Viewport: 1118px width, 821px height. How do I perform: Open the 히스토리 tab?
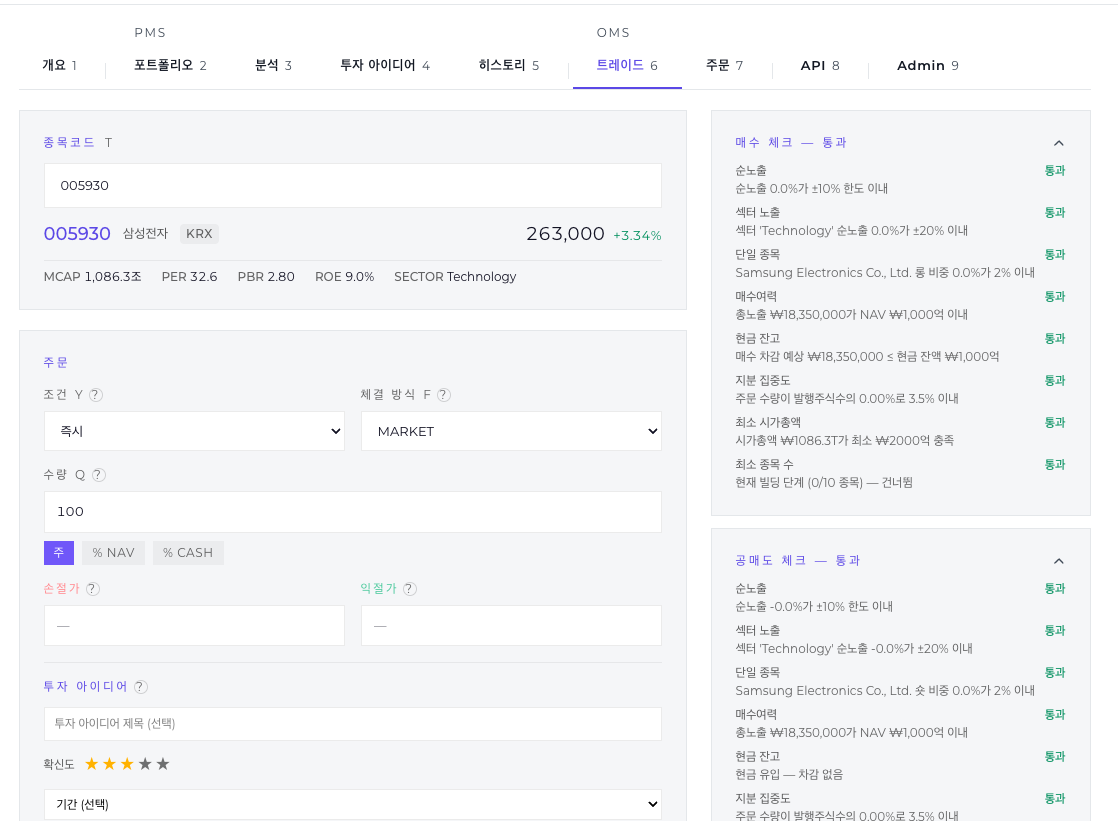(x=508, y=66)
